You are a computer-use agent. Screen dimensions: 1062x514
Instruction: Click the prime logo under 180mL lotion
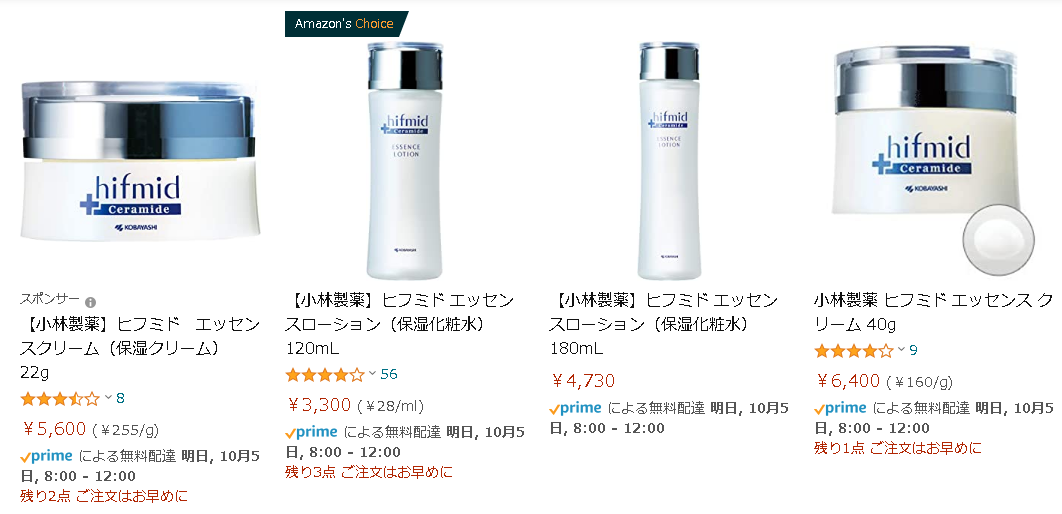click(x=575, y=408)
